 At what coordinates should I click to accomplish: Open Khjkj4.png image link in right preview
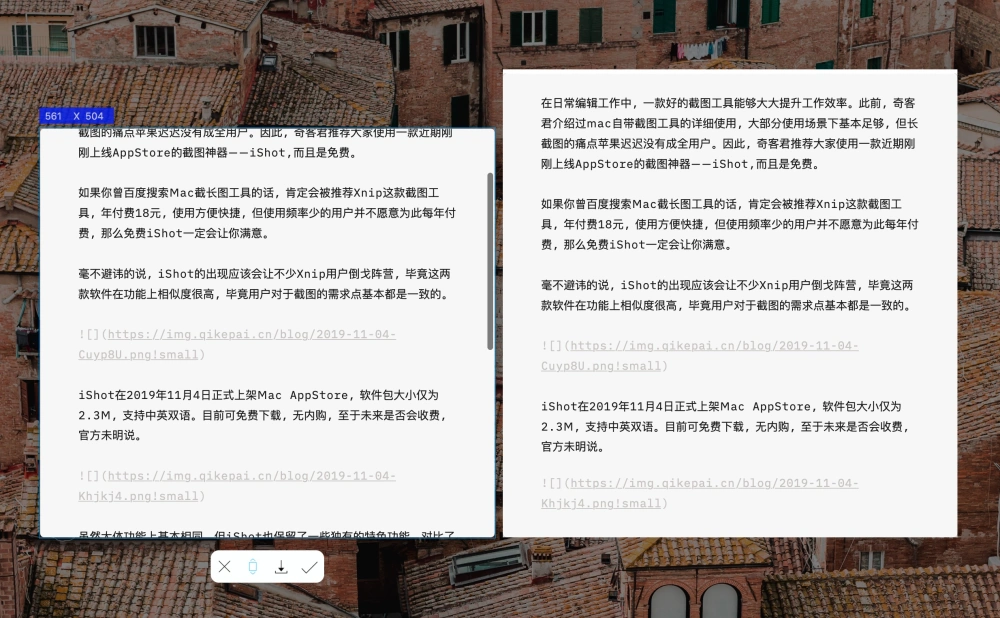point(700,493)
